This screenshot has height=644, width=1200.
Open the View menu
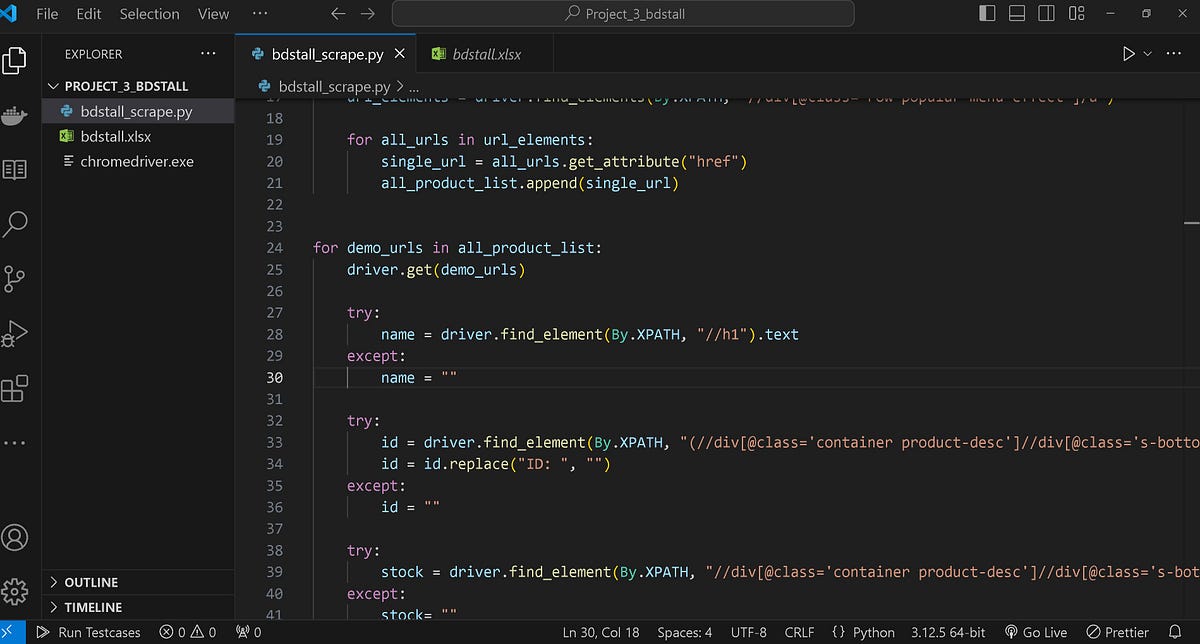(x=213, y=13)
